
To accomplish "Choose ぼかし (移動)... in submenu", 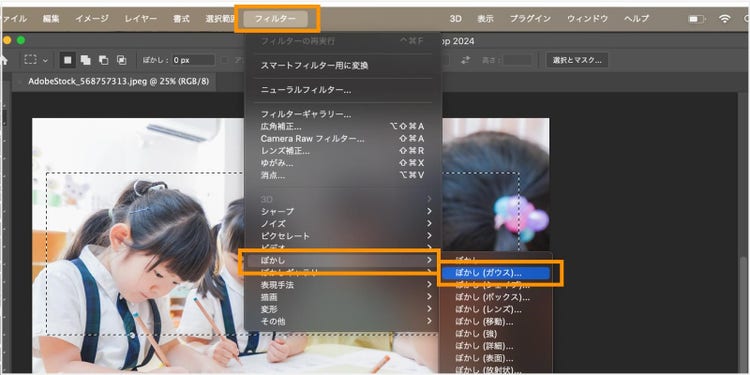I will coord(496,322).
